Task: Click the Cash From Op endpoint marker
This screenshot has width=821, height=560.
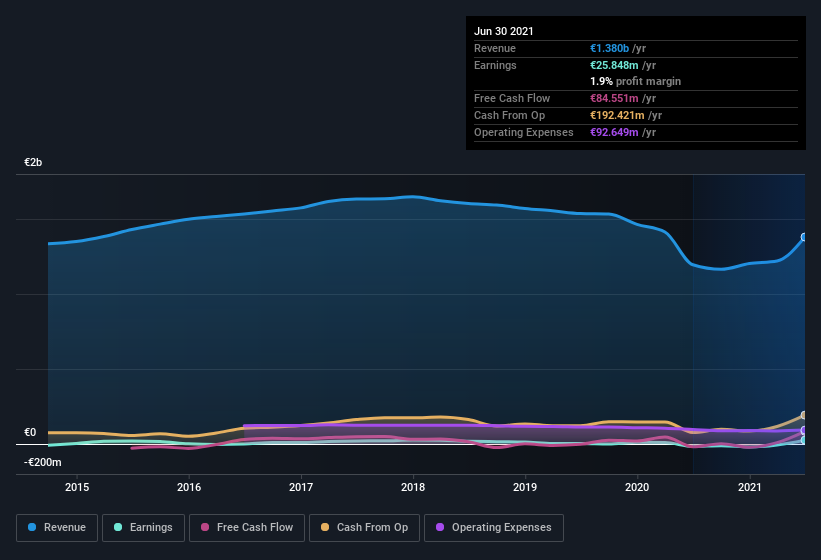Action: (804, 415)
